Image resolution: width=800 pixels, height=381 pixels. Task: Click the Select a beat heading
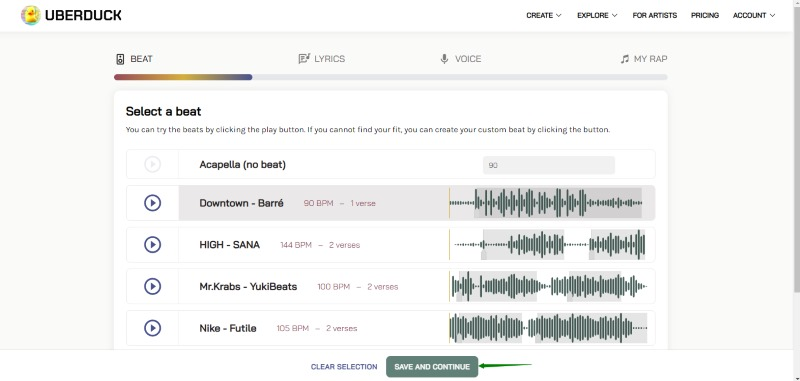[x=163, y=112]
